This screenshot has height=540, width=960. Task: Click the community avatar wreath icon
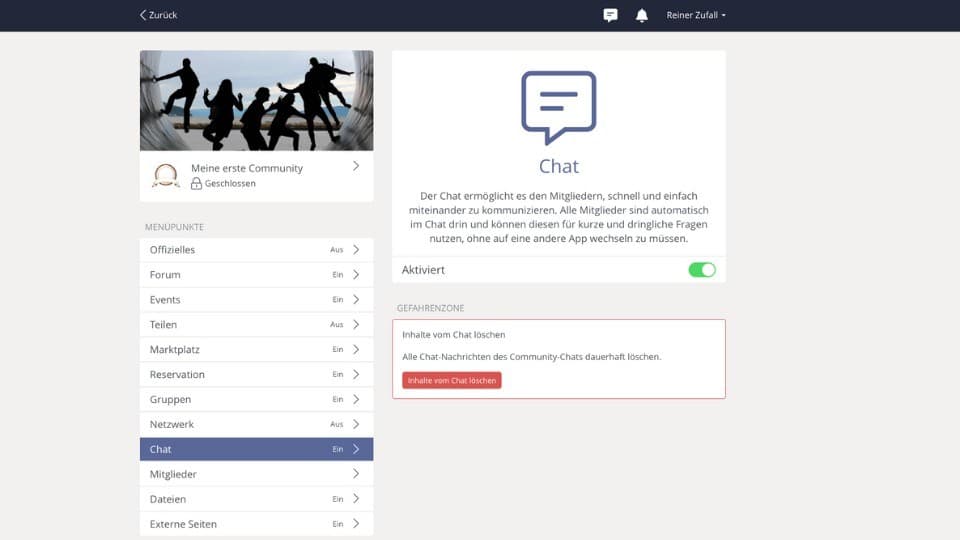pos(165,175)
